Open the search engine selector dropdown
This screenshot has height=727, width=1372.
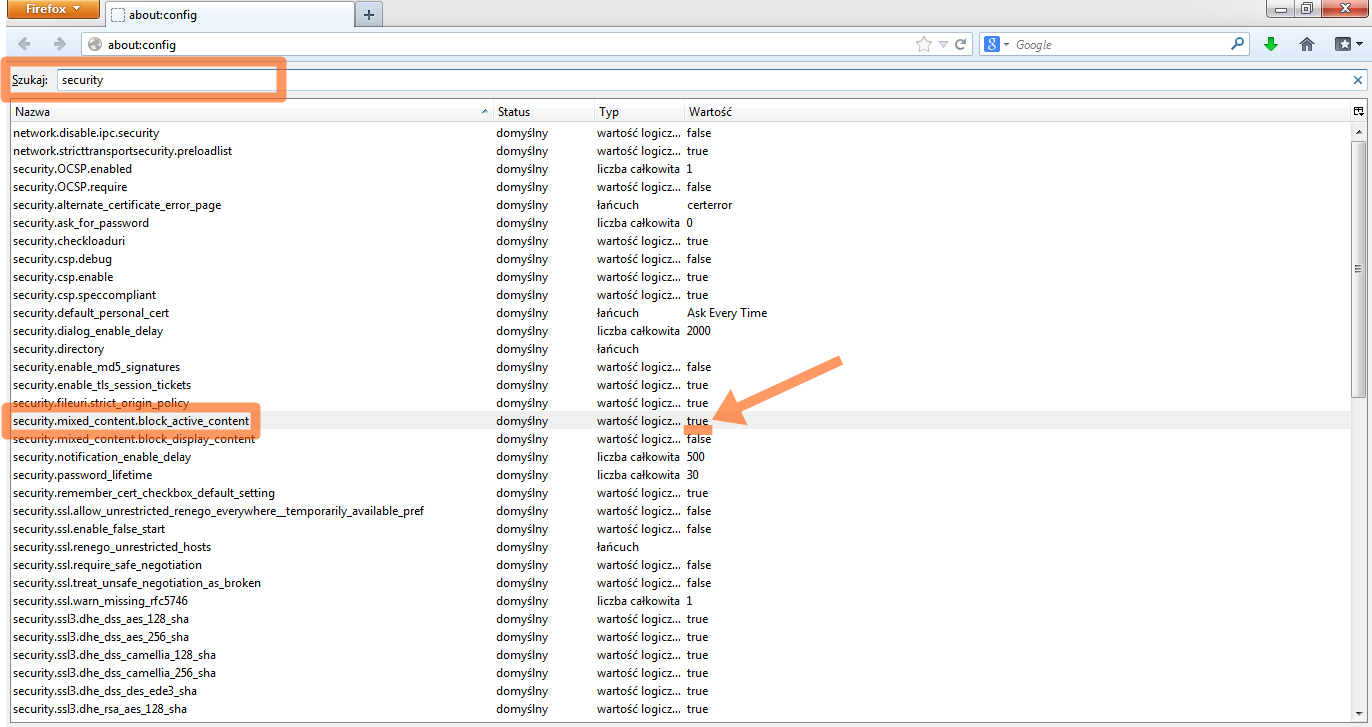(x=997, y=44)
